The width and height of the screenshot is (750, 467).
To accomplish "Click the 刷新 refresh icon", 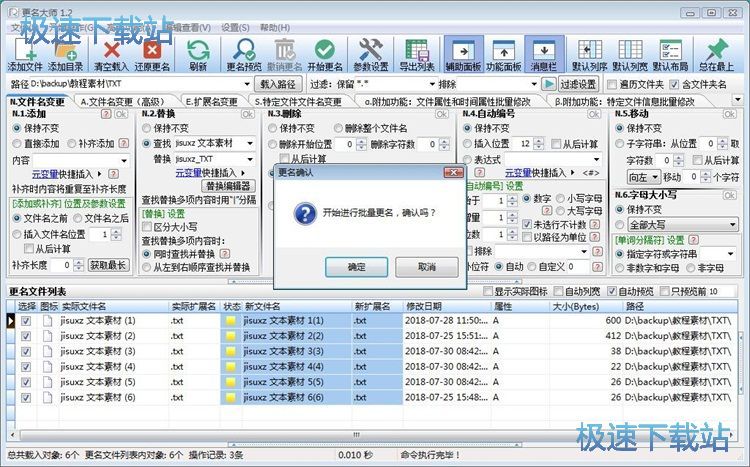I will (198, 54).
